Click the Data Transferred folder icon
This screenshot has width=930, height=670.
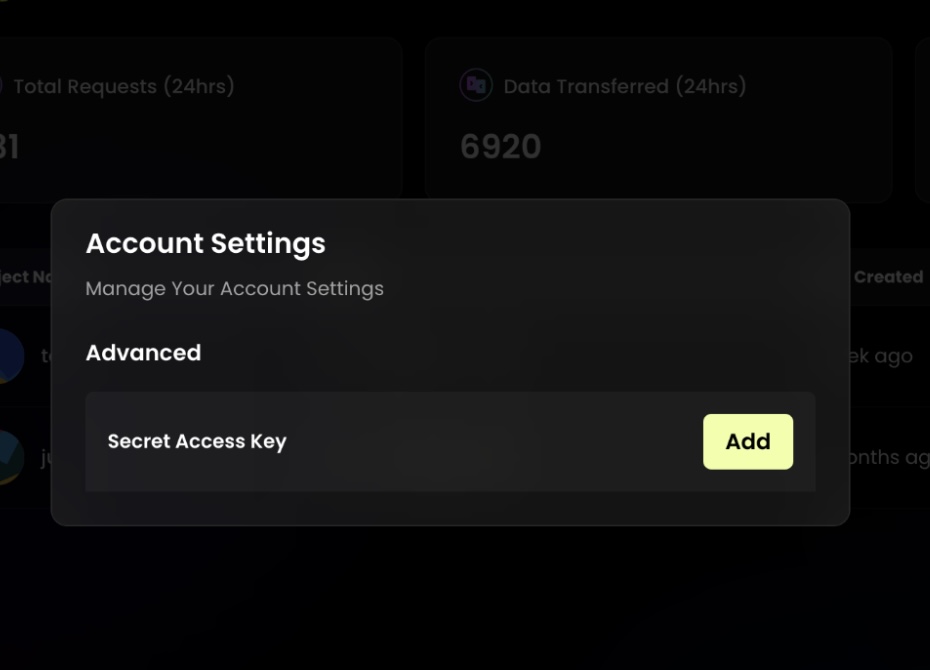[x=476, y=85]
